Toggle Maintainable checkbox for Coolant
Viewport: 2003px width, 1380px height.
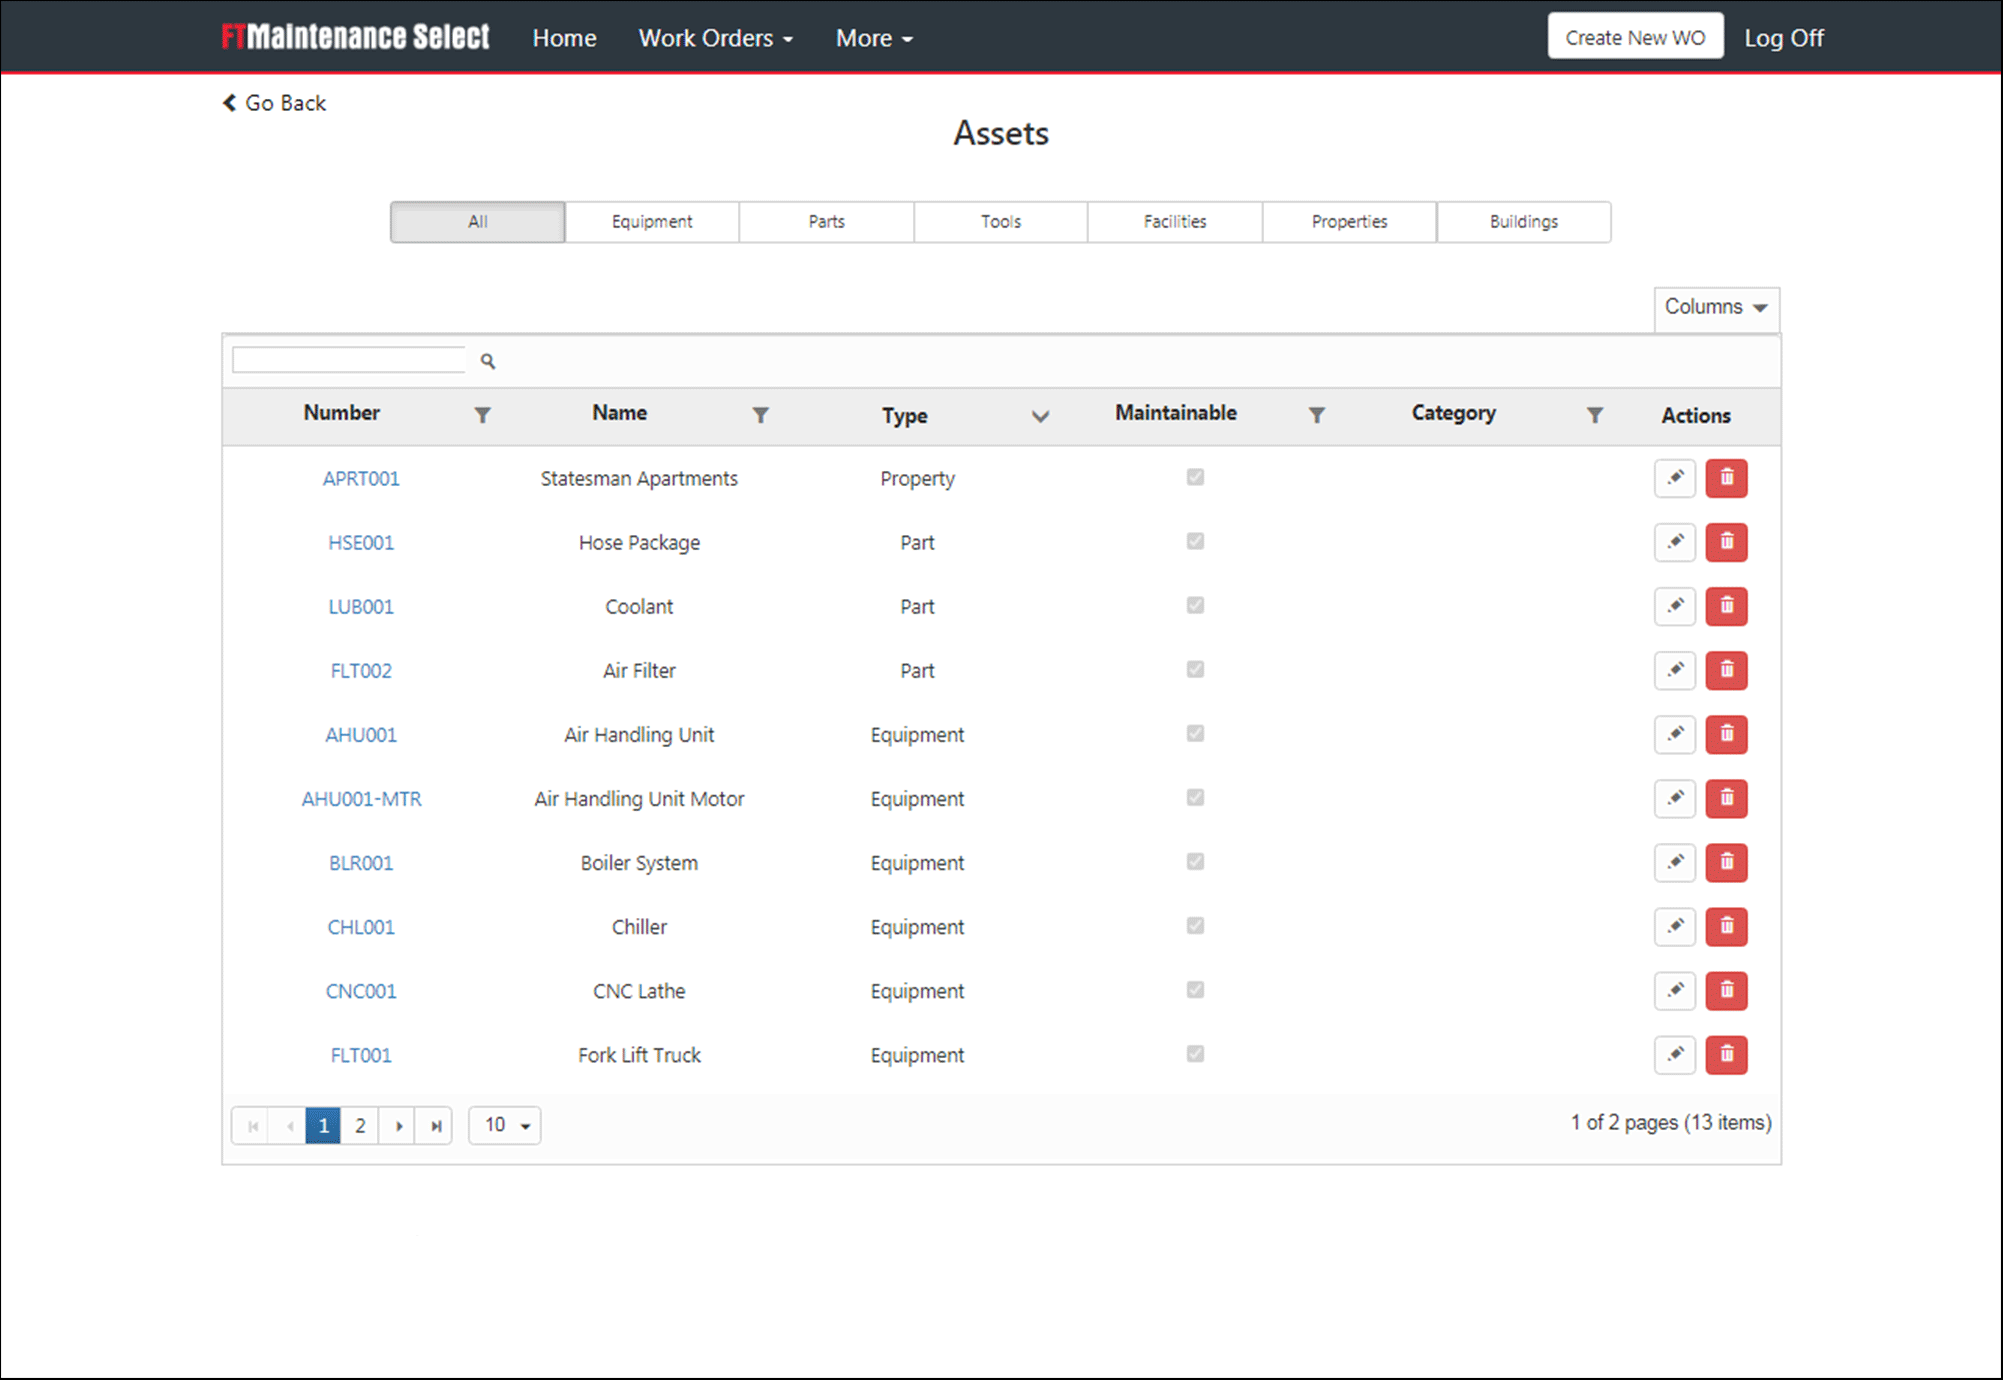(1195, 605)
